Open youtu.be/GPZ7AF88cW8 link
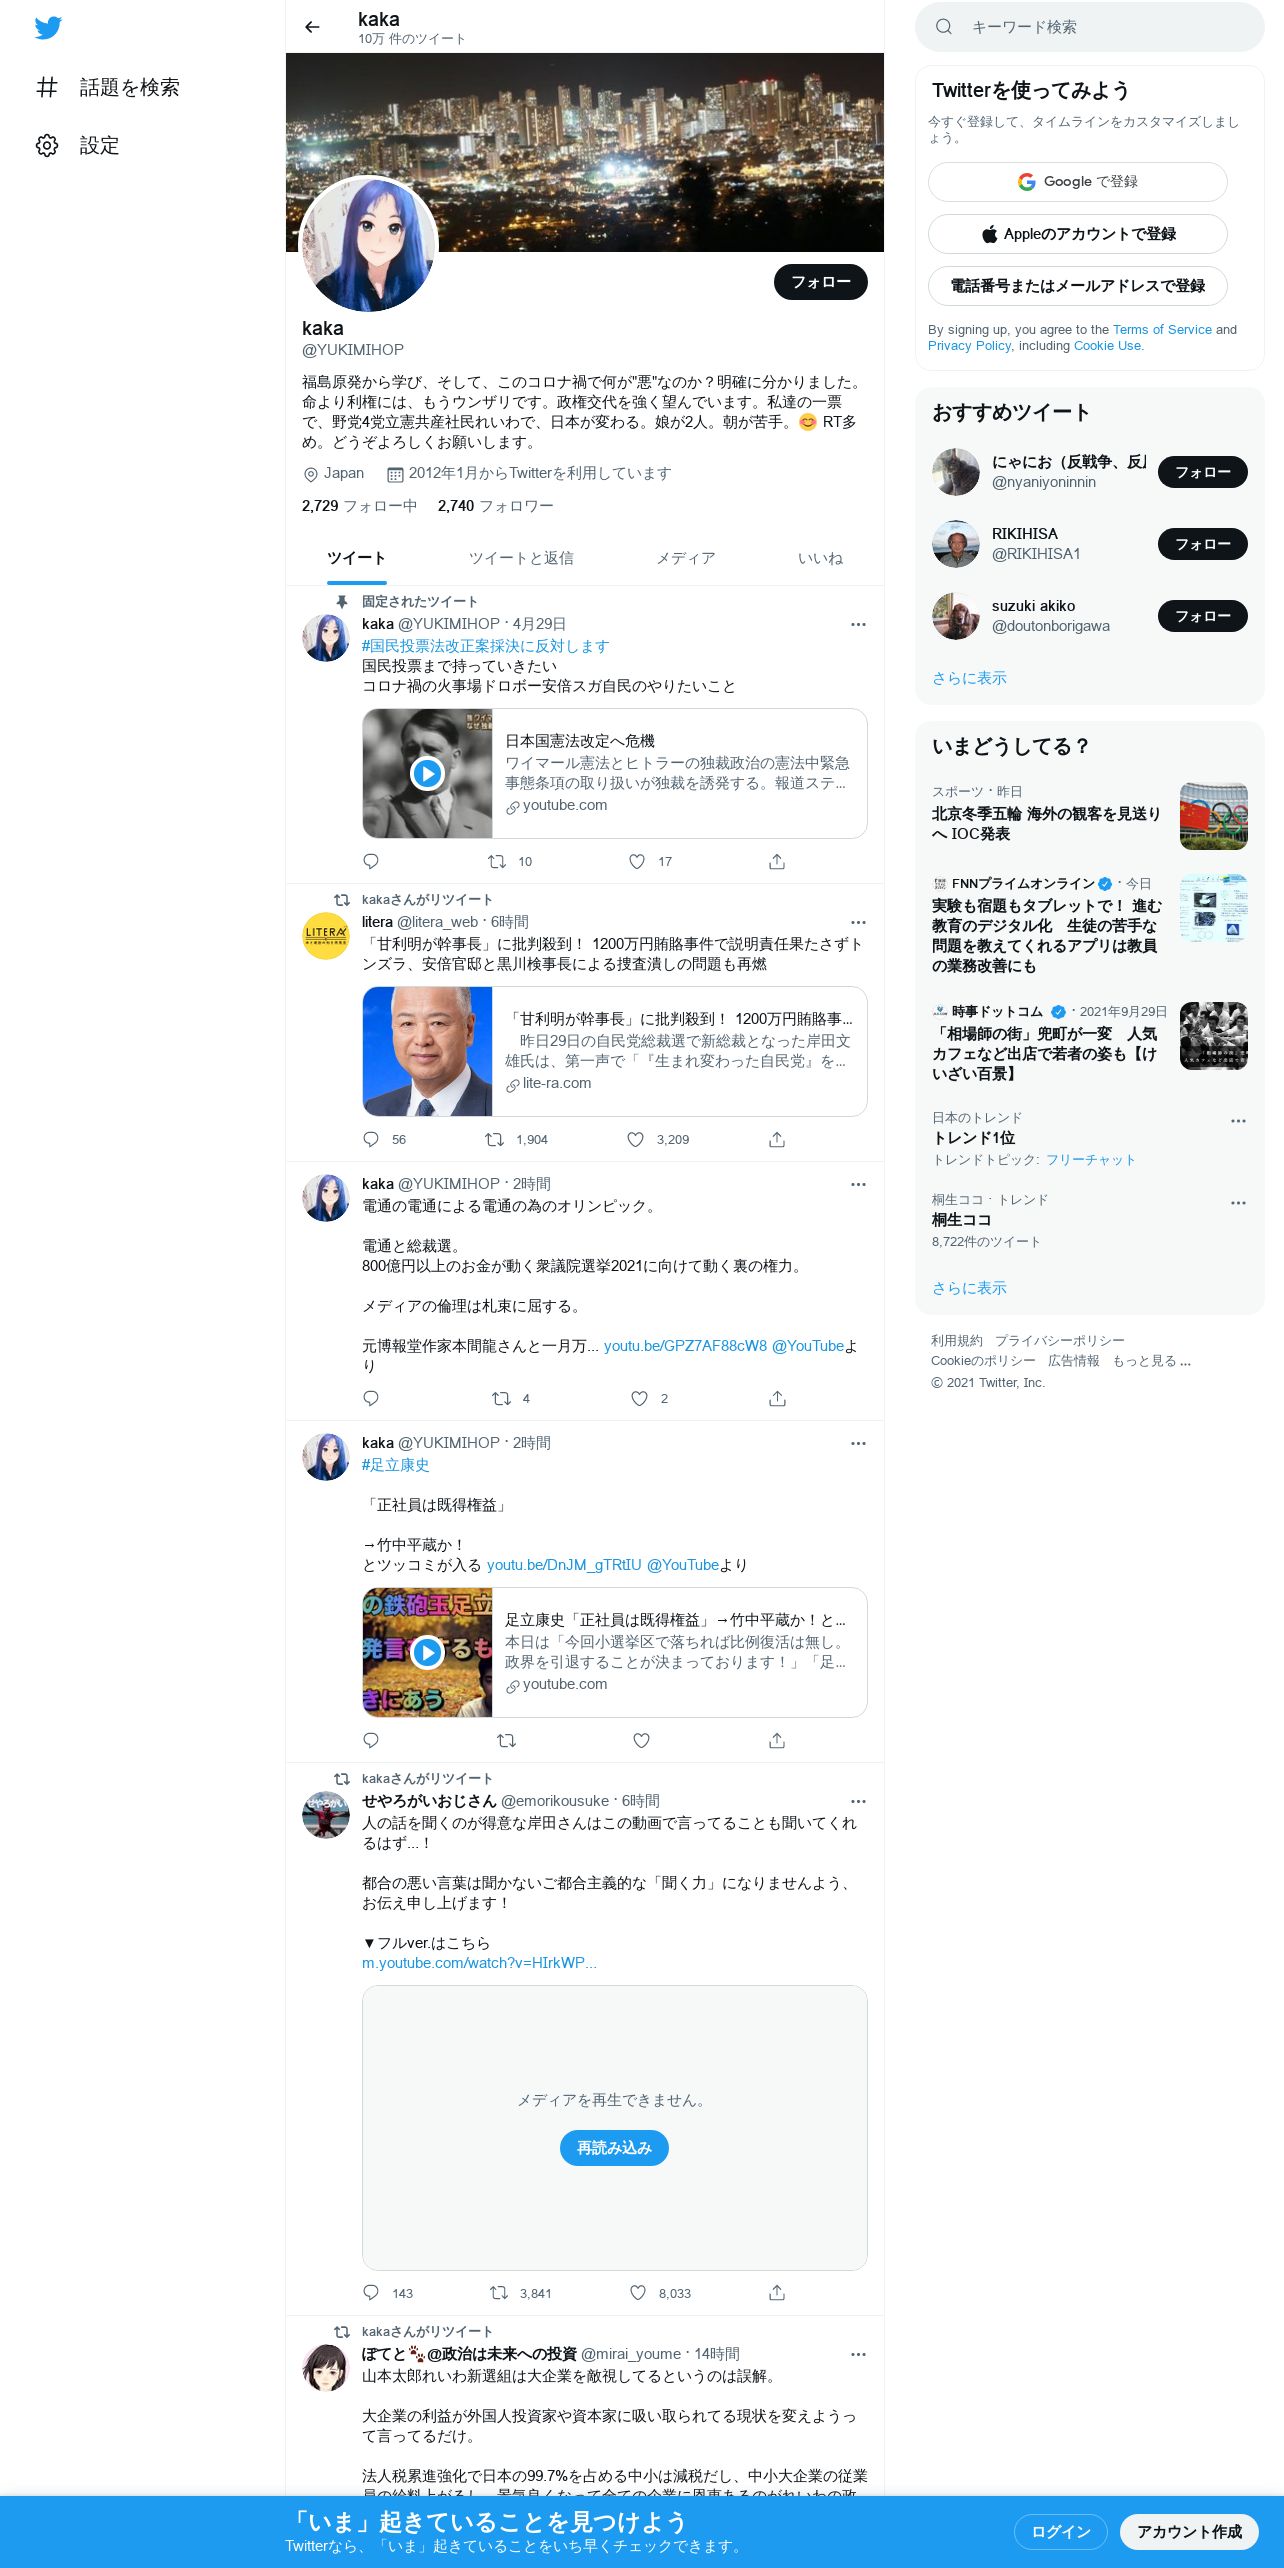 [685, 1346]
